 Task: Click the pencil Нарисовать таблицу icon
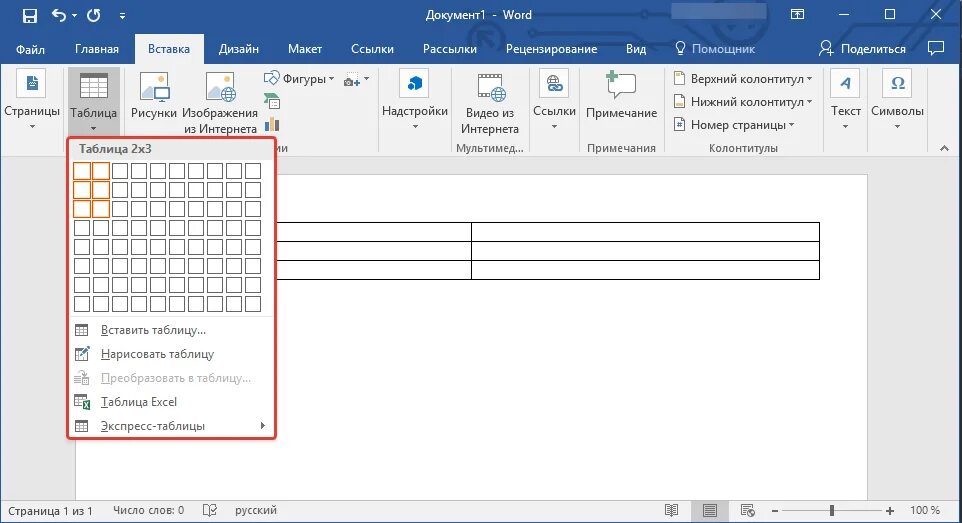(82, 354)
